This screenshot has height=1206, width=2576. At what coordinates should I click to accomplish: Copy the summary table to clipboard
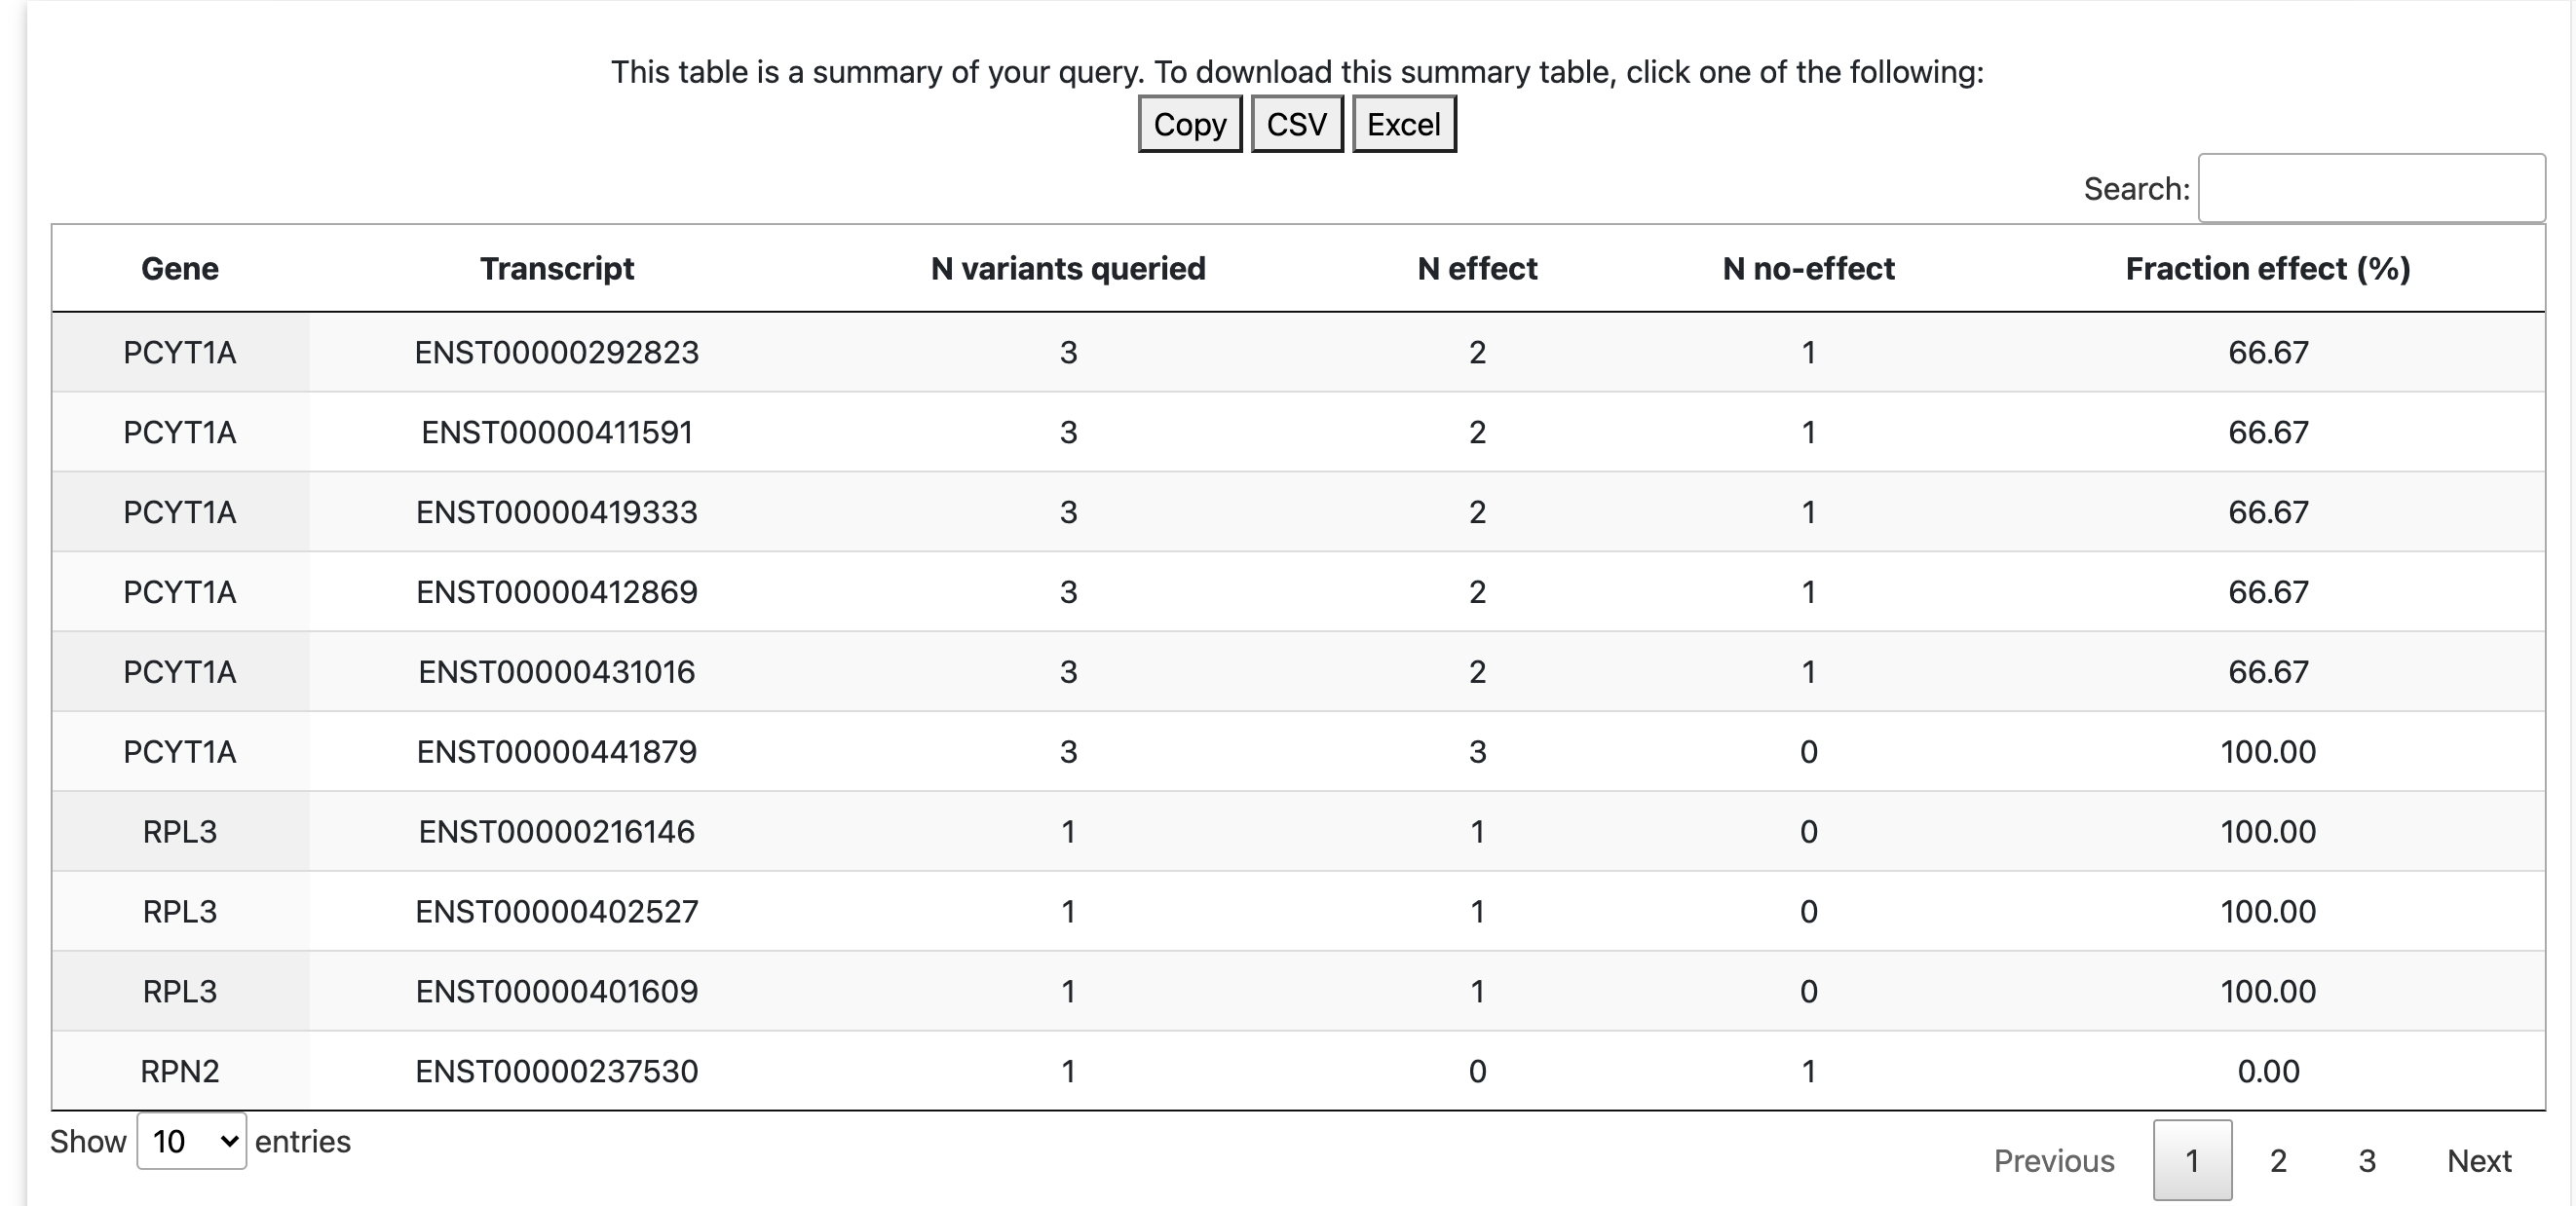click(1190, 124)
